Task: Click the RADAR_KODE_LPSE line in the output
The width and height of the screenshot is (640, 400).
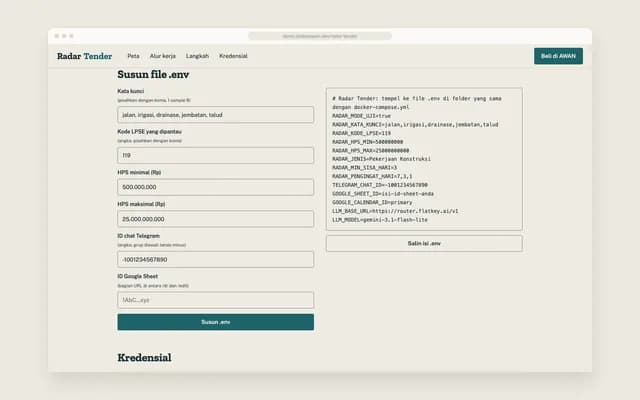Action: point(361,133)
